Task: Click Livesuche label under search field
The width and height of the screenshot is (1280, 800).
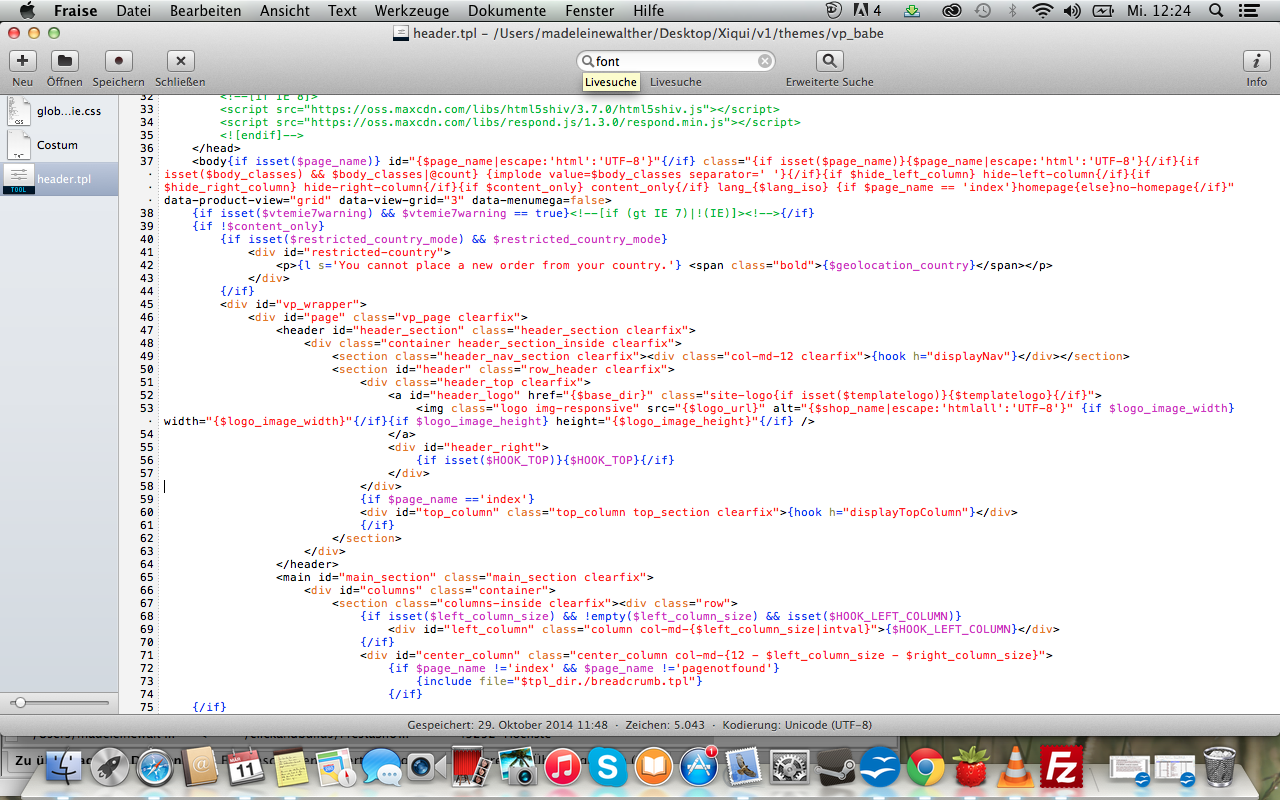Action: tap(676, 82)
